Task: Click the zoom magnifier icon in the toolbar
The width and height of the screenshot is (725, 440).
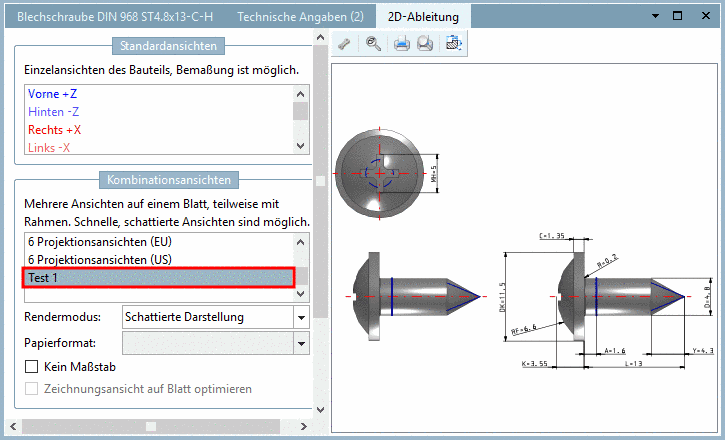Action: tap(373, 43)
